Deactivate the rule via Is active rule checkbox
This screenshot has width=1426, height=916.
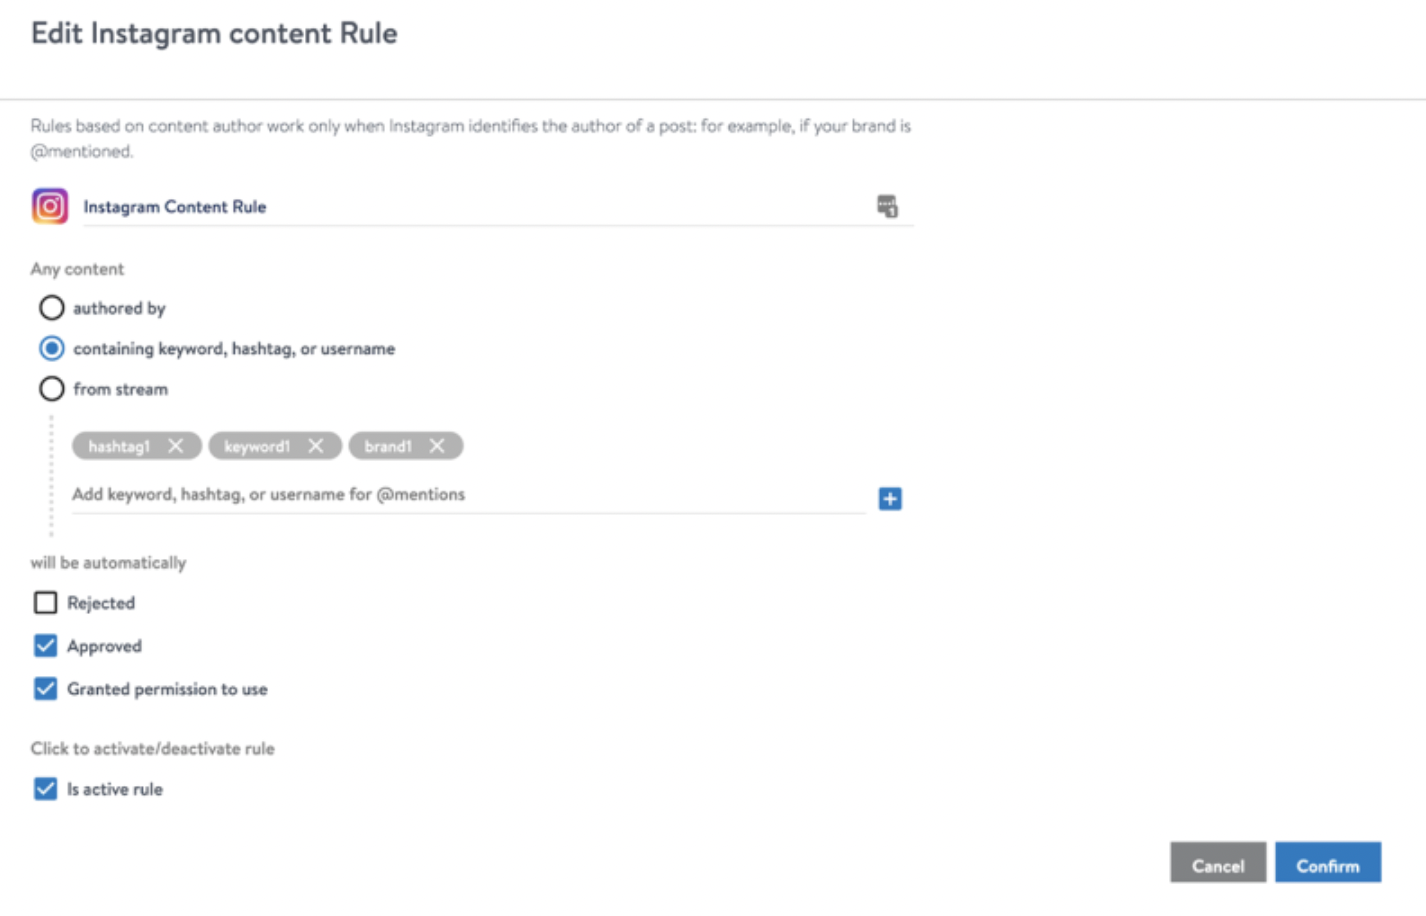(45, 788)
